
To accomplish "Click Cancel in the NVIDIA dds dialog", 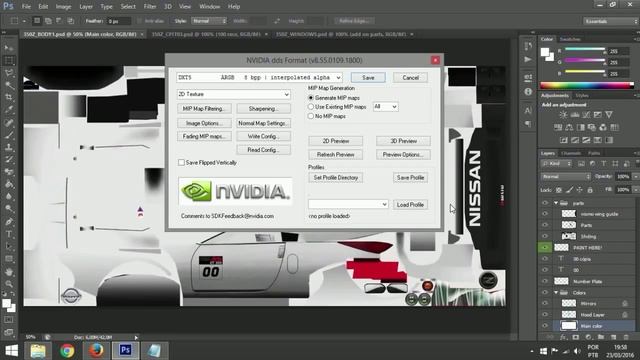I will click(x=410, y=78).
